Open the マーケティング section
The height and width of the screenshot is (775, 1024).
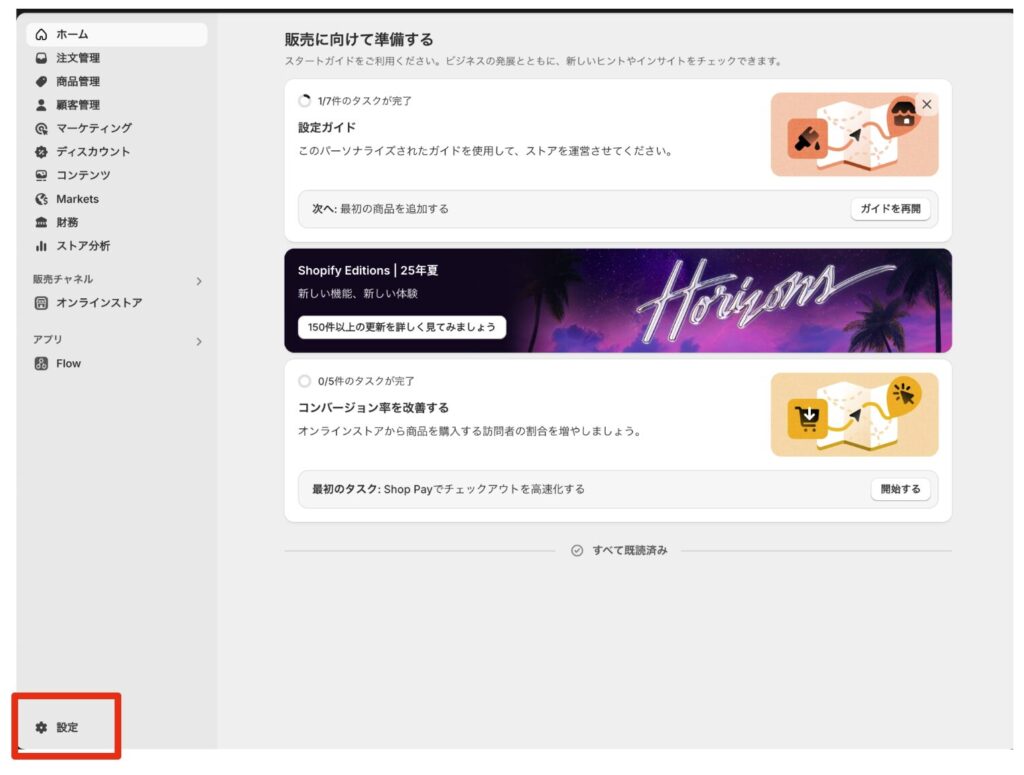pos(117,129)
